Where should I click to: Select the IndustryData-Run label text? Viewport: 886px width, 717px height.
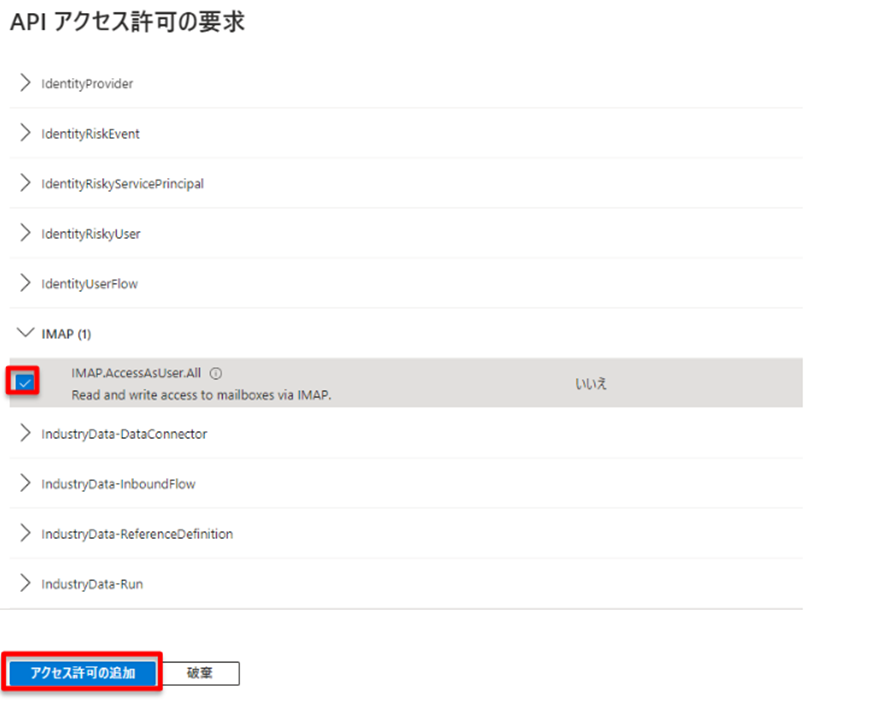[92, 584]
